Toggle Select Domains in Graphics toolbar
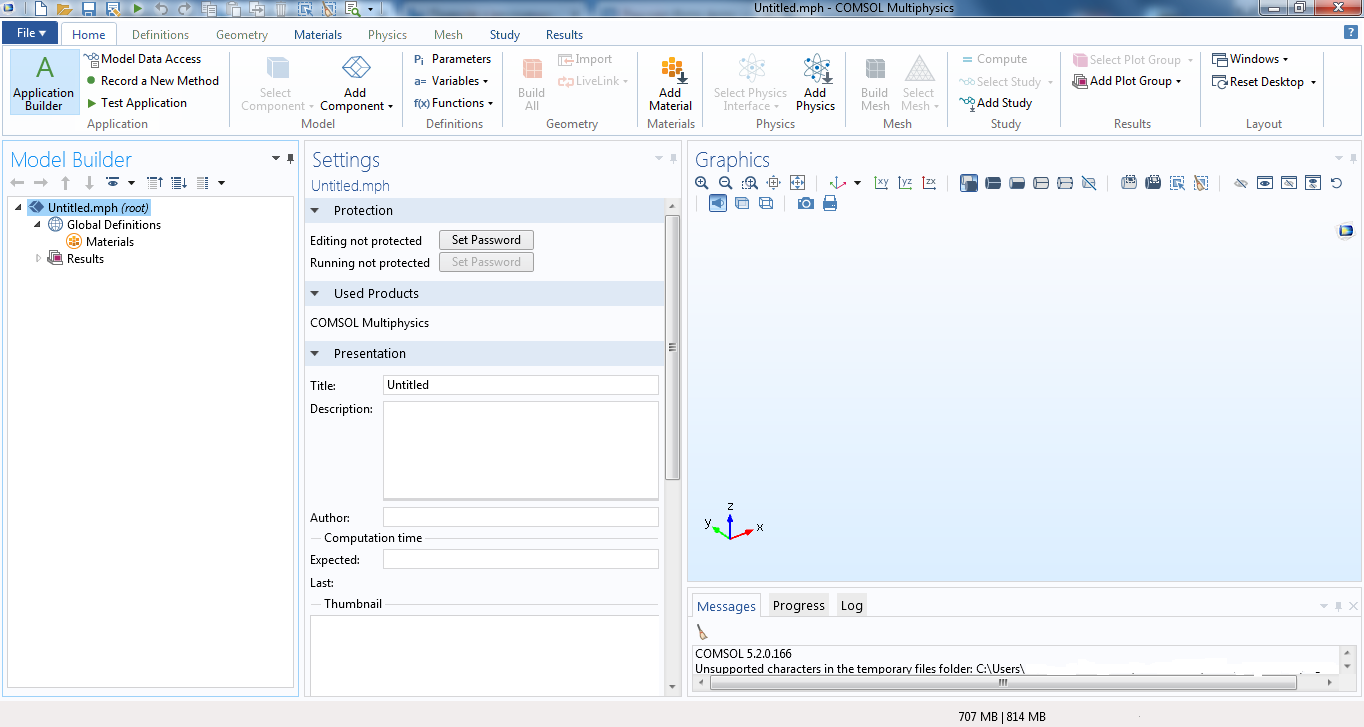The width and height of the screenshot is (1364, 727). tap(993, 183)
